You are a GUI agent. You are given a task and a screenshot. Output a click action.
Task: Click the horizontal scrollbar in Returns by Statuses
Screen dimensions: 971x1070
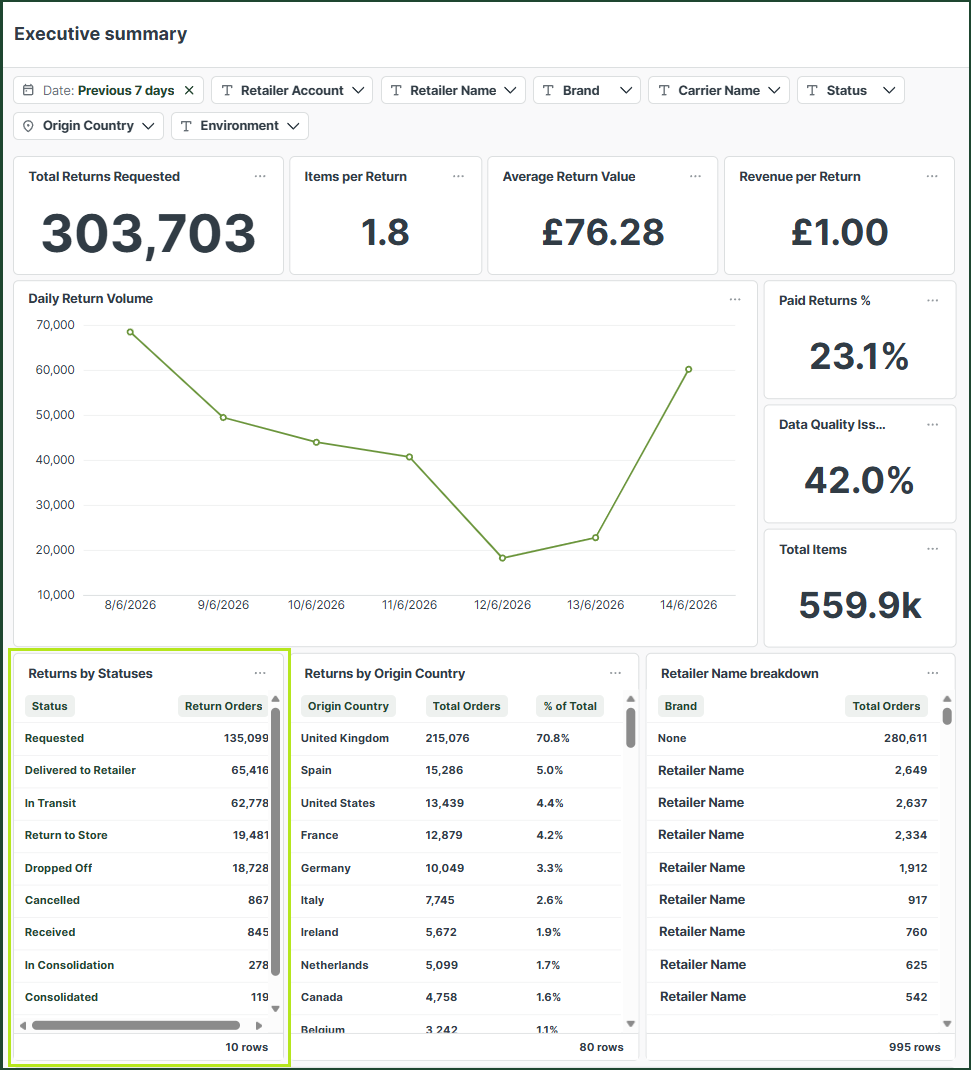[x=136, y=1025]
